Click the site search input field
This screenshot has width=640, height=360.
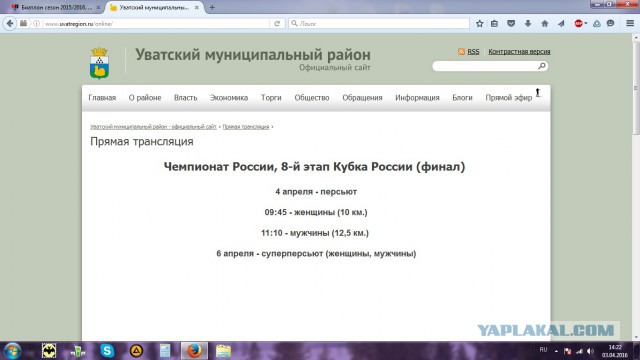click(485, 66)
